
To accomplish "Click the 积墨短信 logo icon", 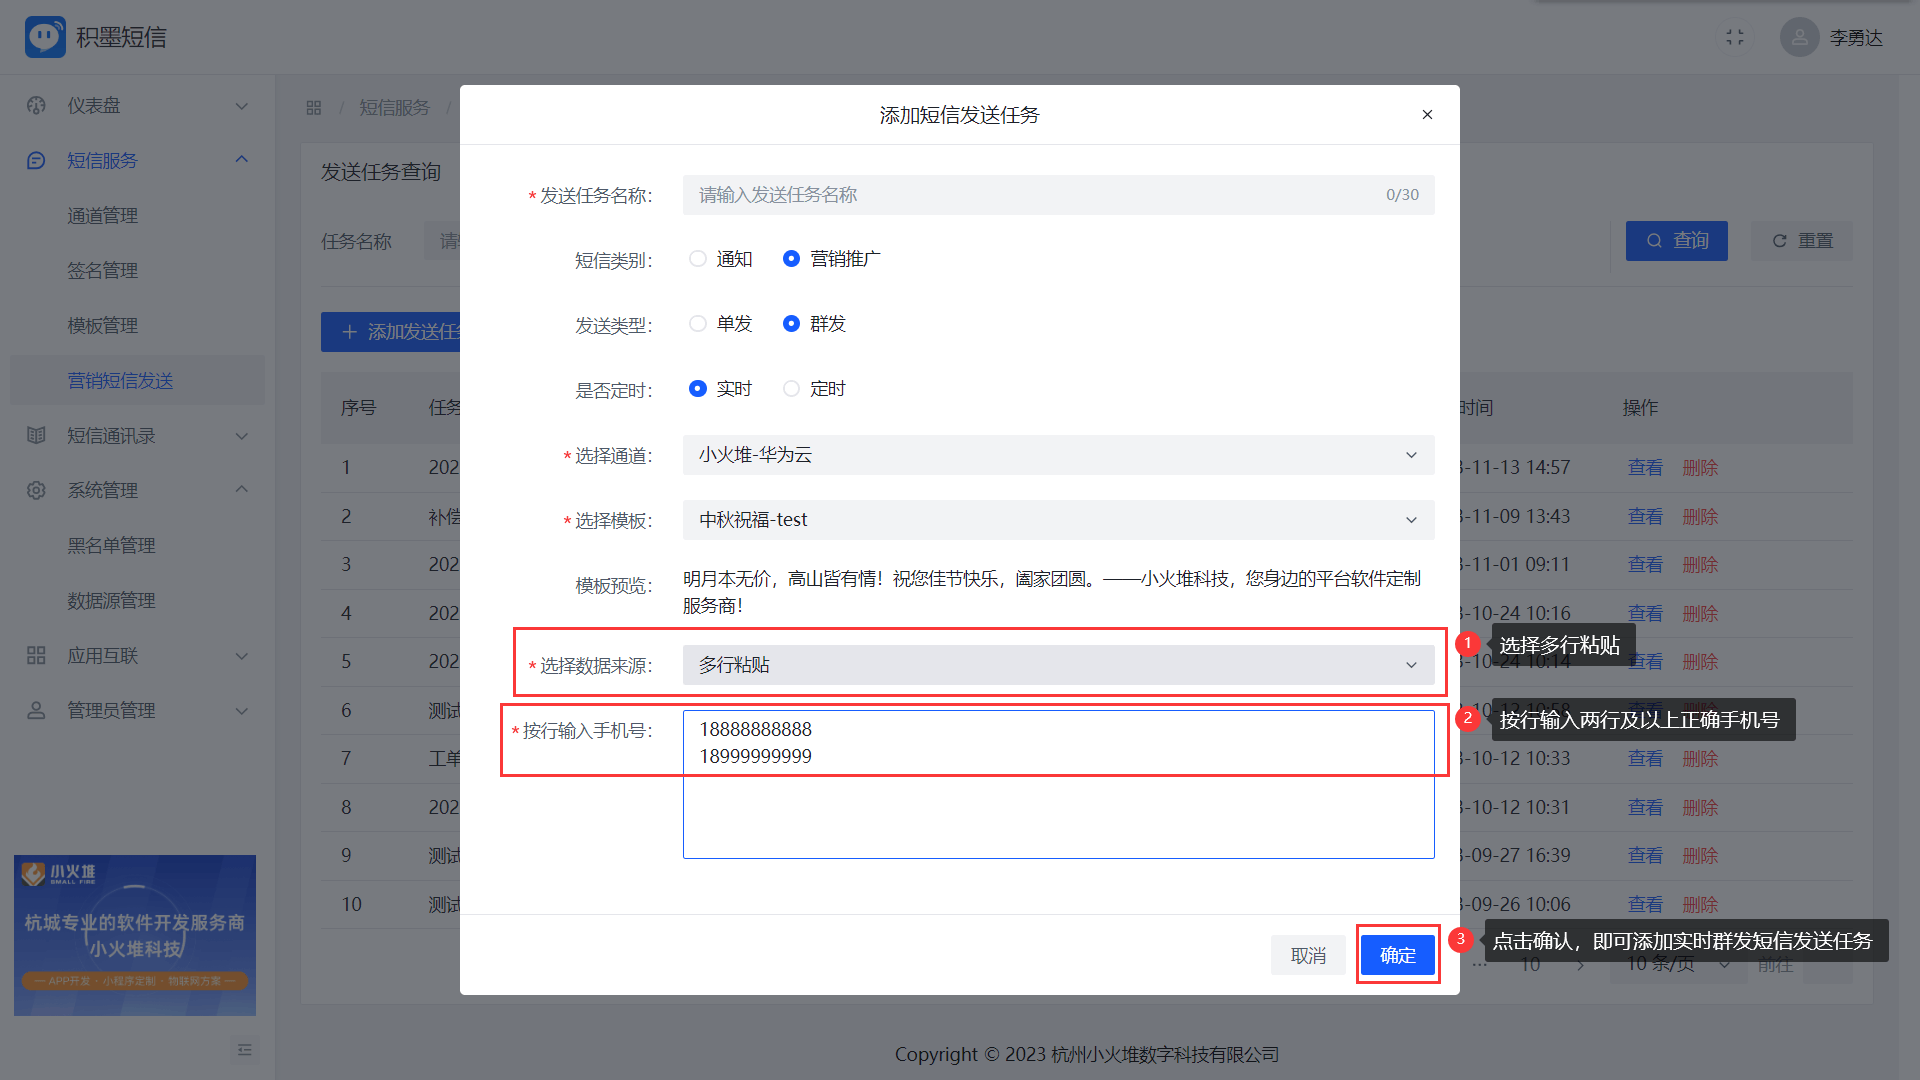I will 45,37.
